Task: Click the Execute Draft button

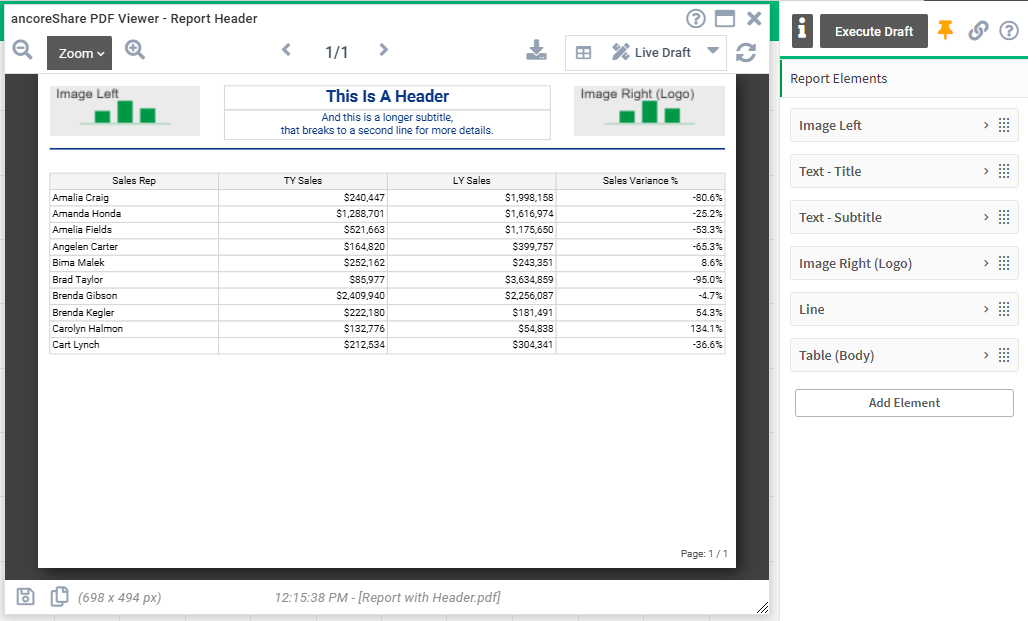Action: click(874, 31)
